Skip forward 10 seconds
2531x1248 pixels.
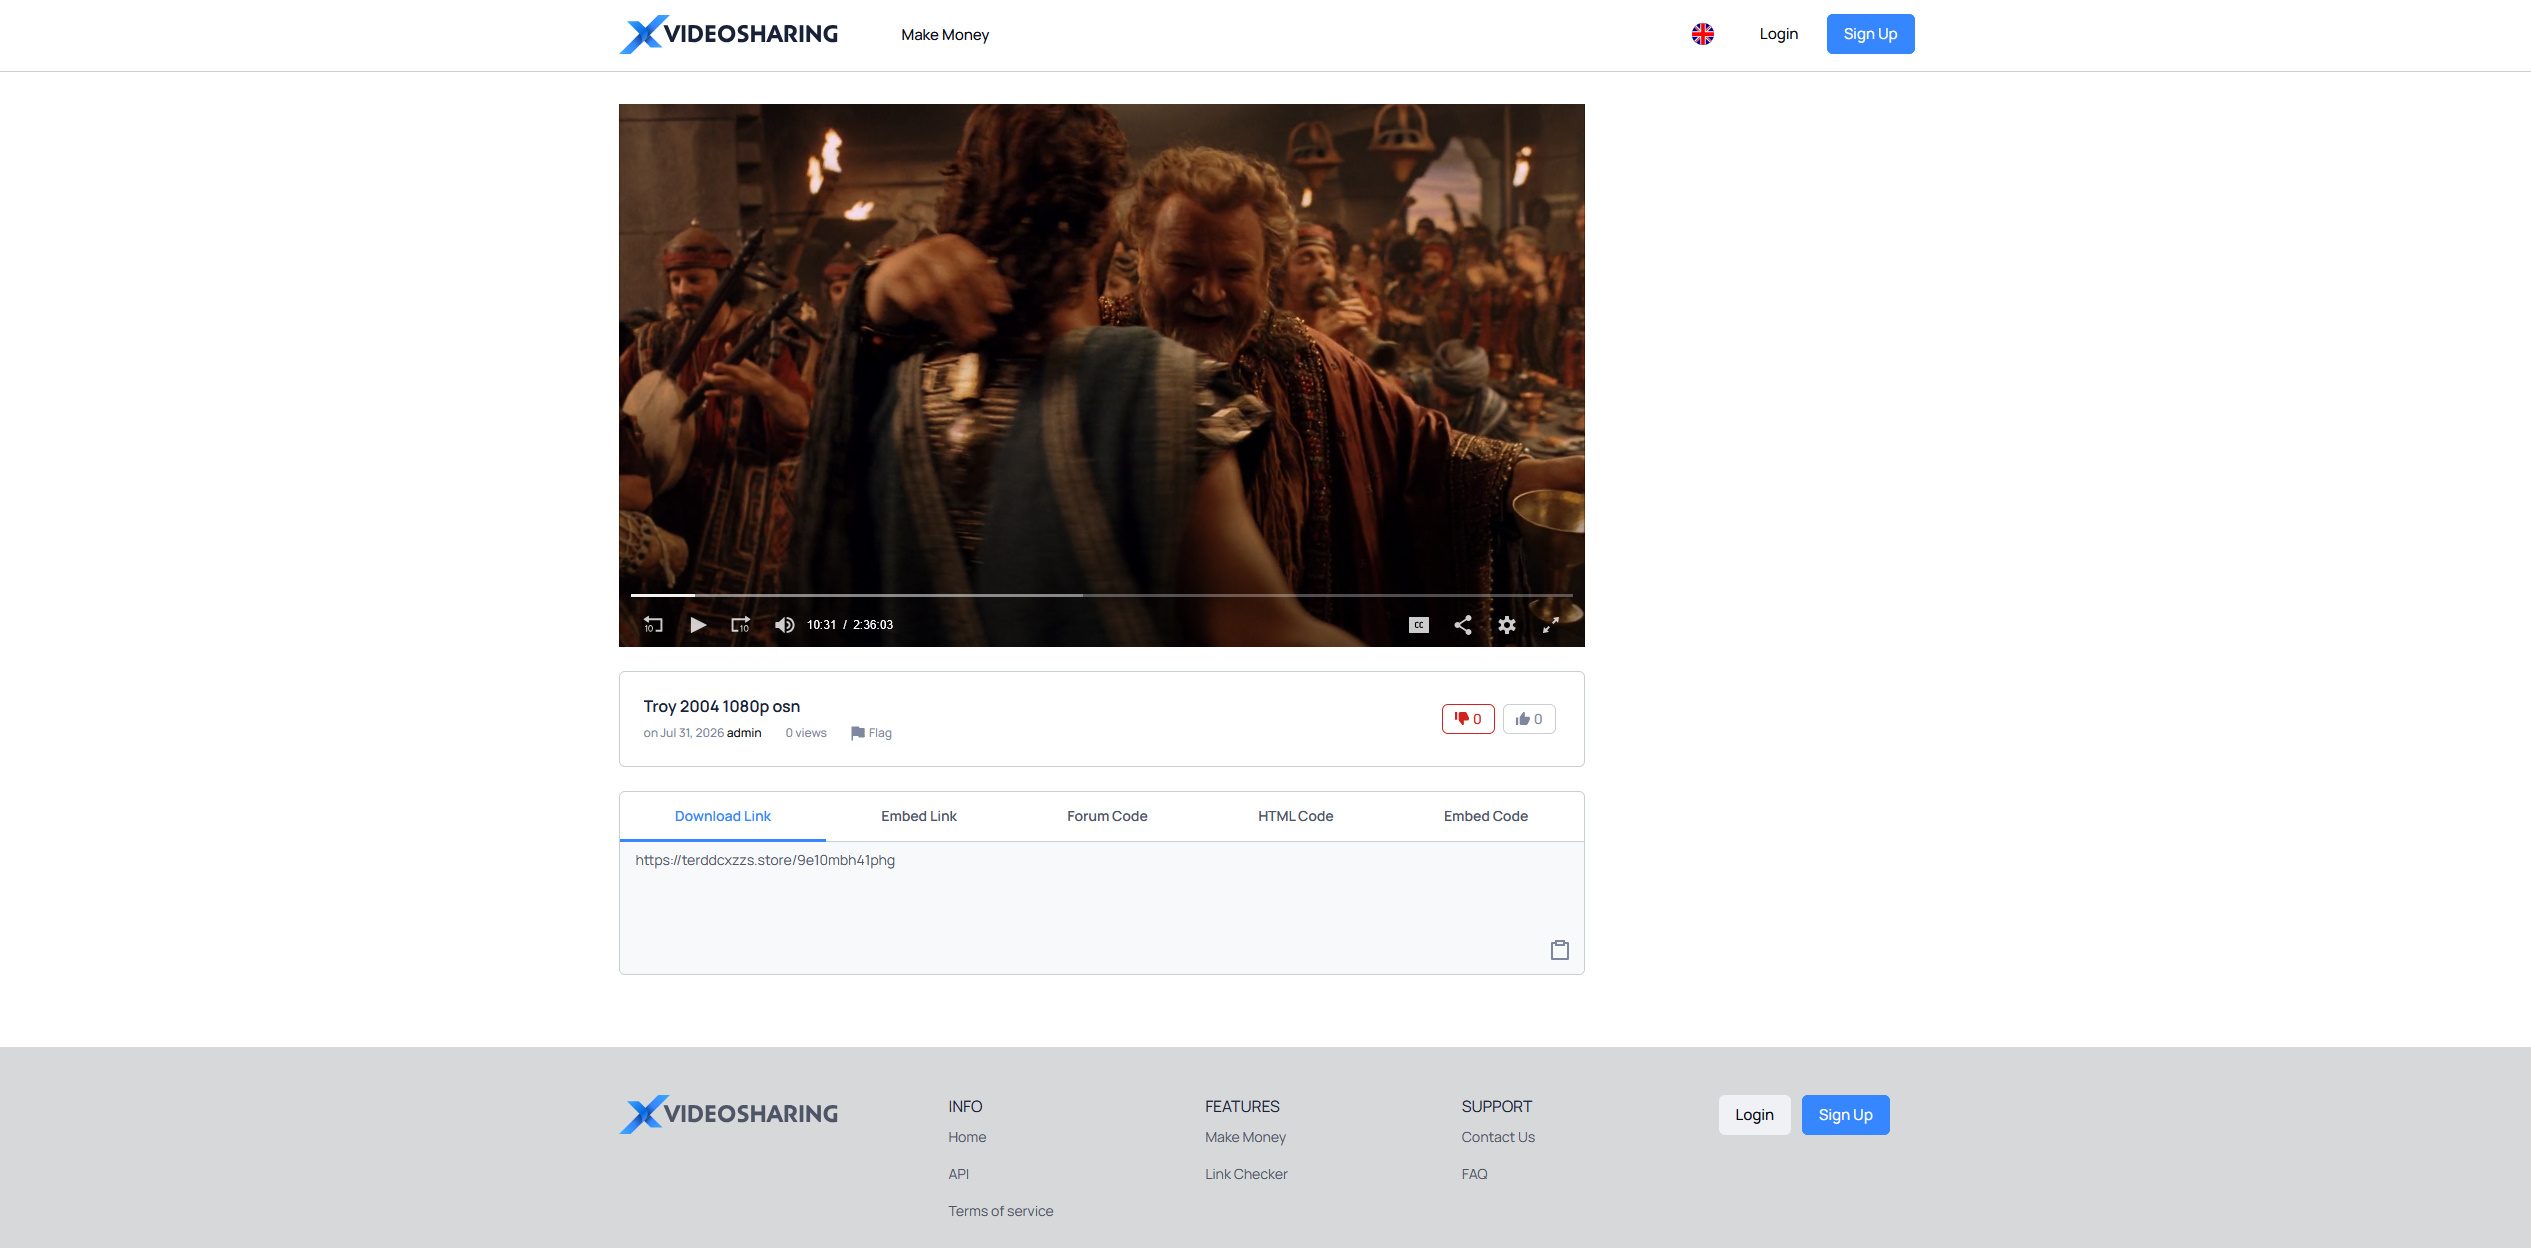click(741, 625)
